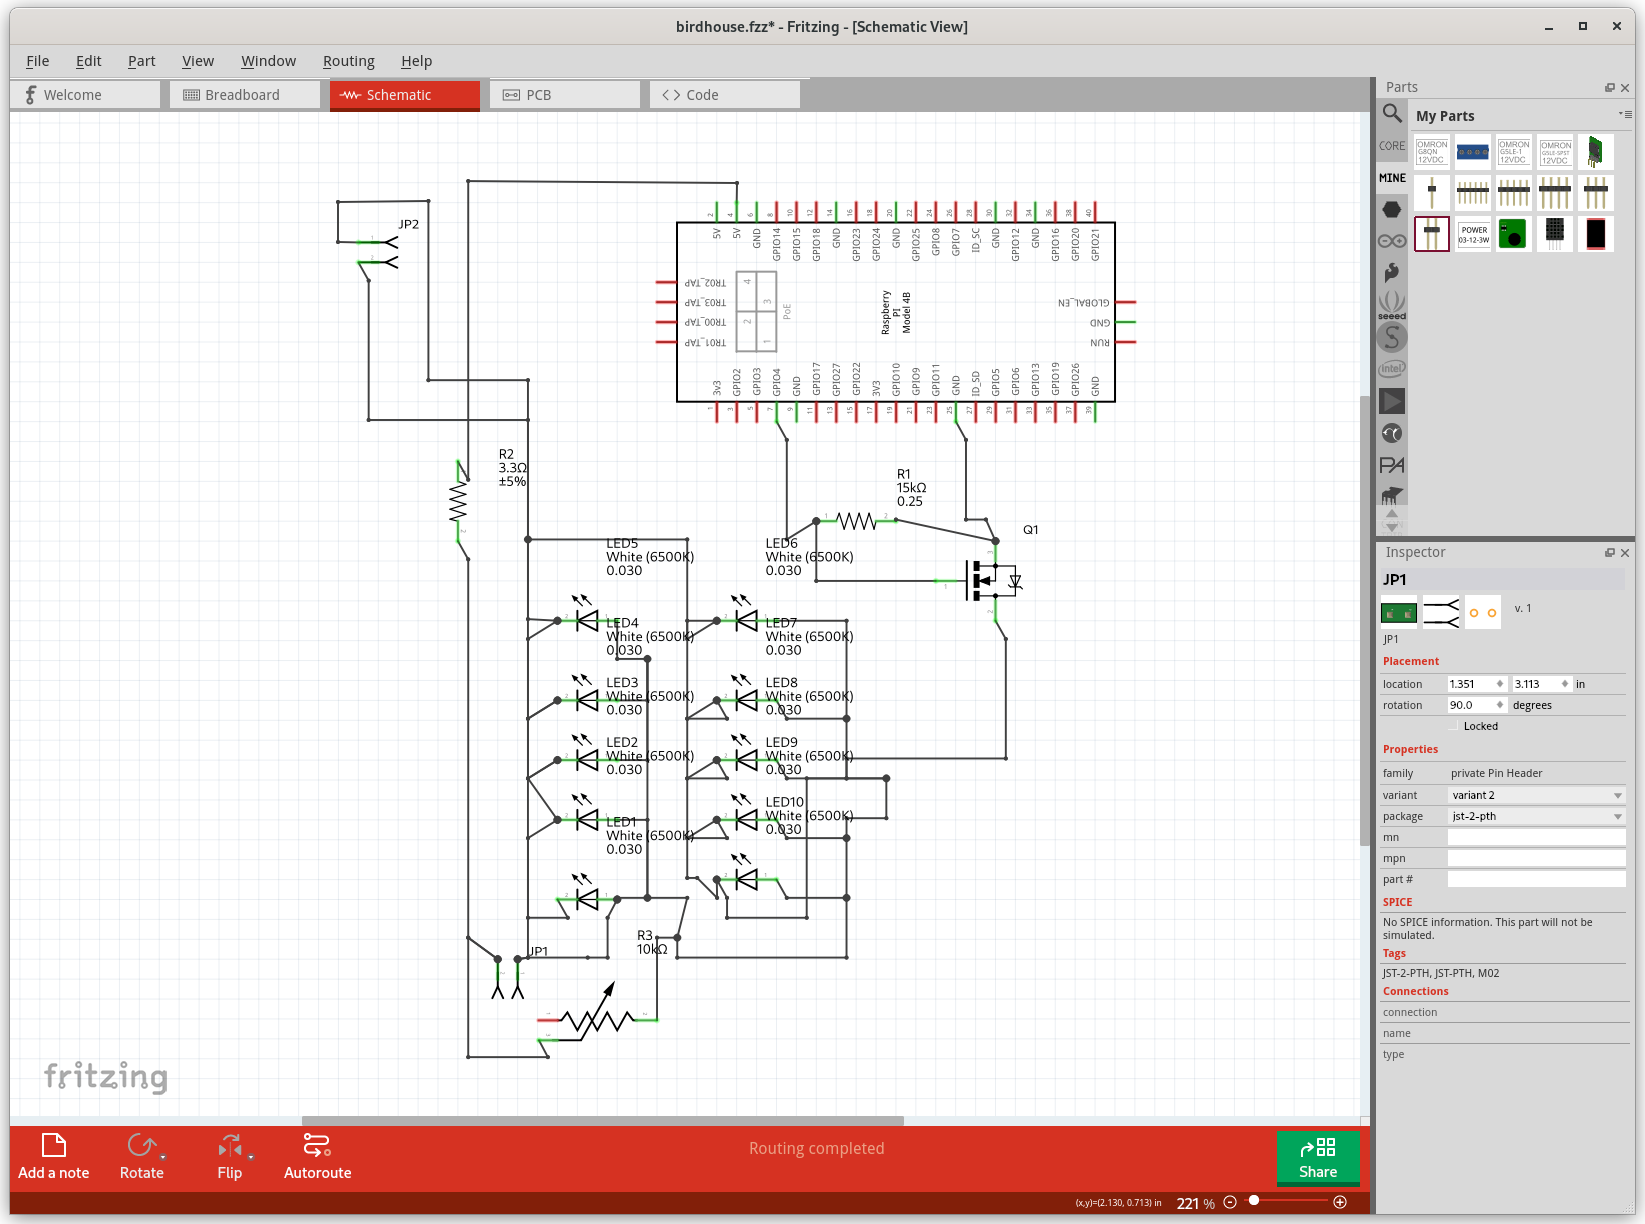The height and width of the screenshot is (1224, 1645).
Task: Open the Edit menu
Action: (x=89, y=61)
